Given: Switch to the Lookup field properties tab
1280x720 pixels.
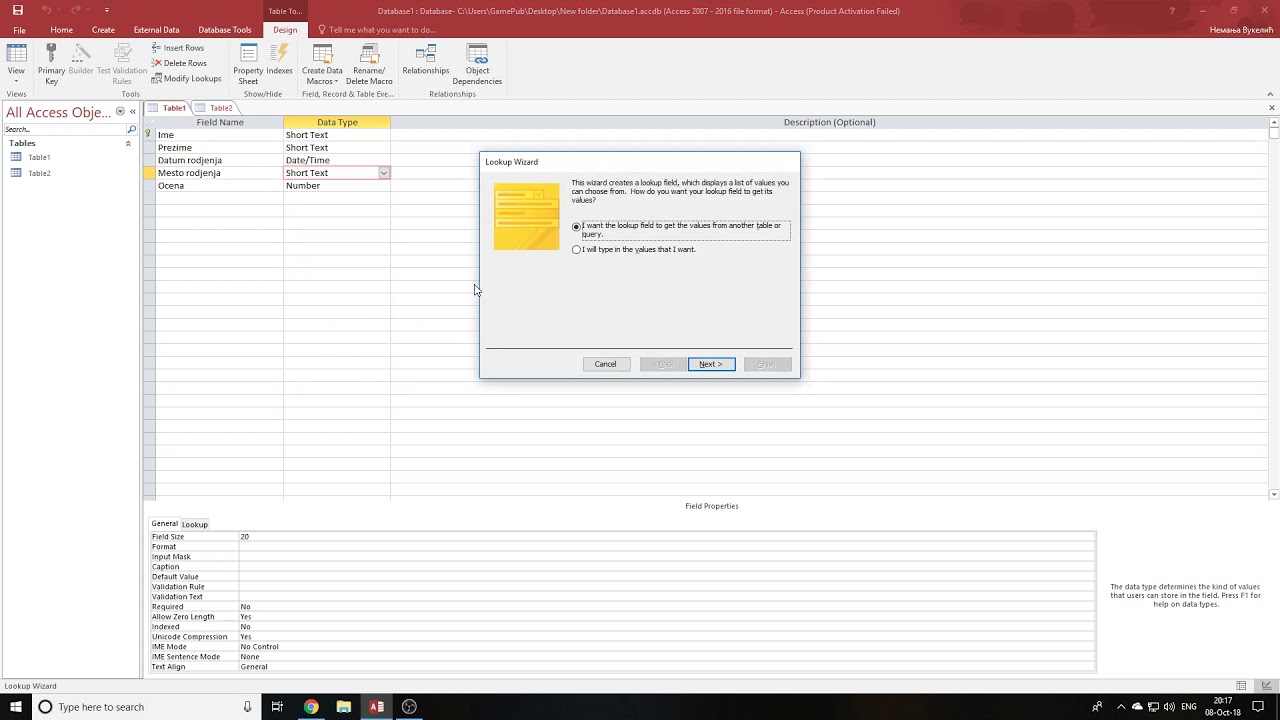Looking at the screenshot, I should click(x=195, y=524).
